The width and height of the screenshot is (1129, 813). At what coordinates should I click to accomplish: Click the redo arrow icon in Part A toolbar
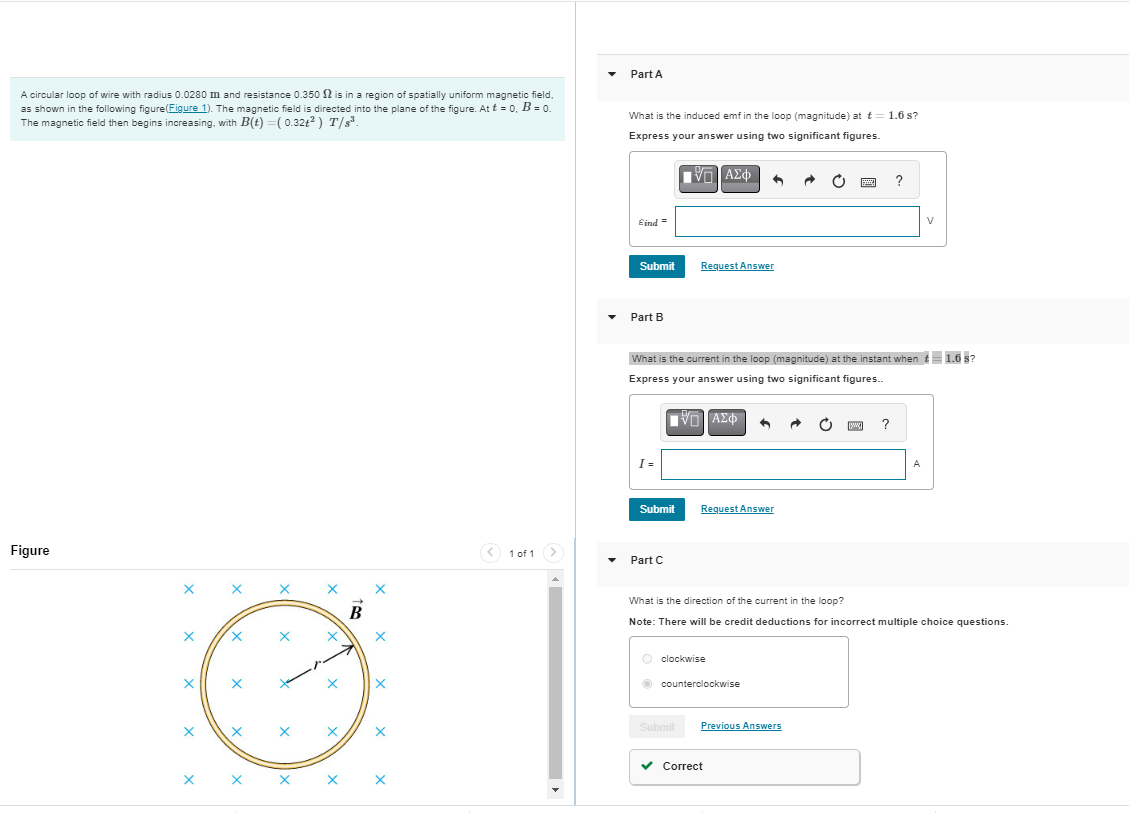click(809, 180)
